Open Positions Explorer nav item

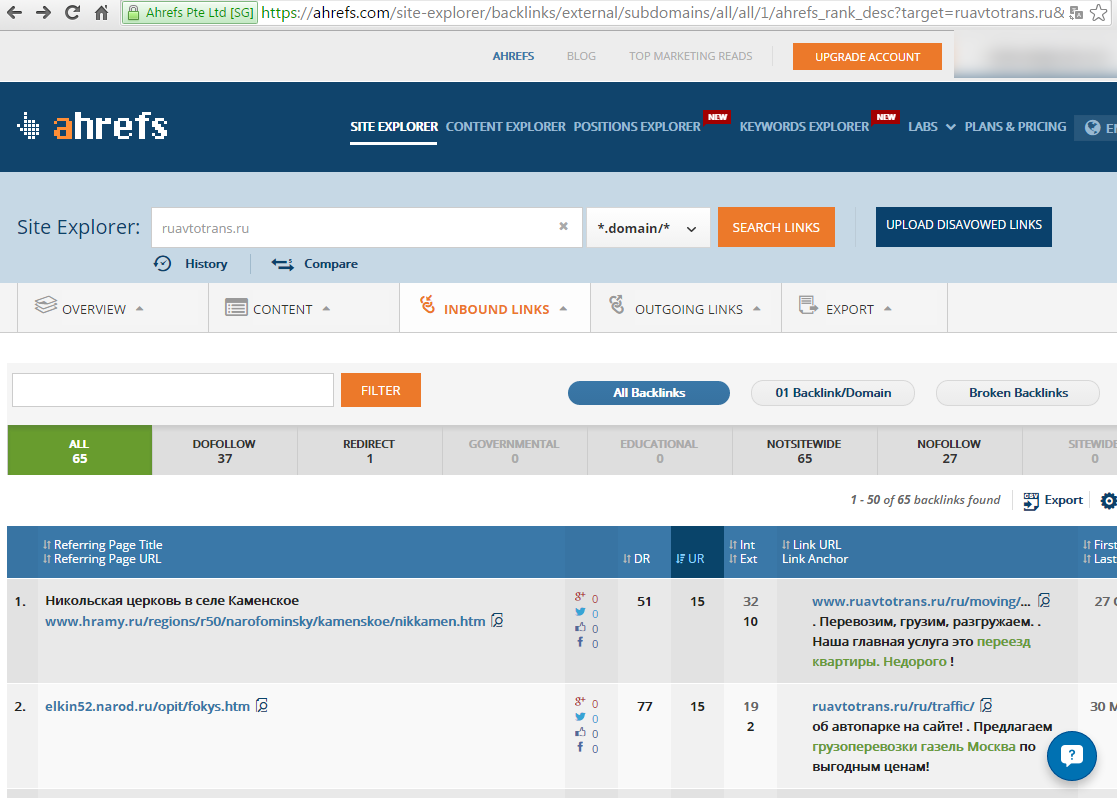point(637,126)
